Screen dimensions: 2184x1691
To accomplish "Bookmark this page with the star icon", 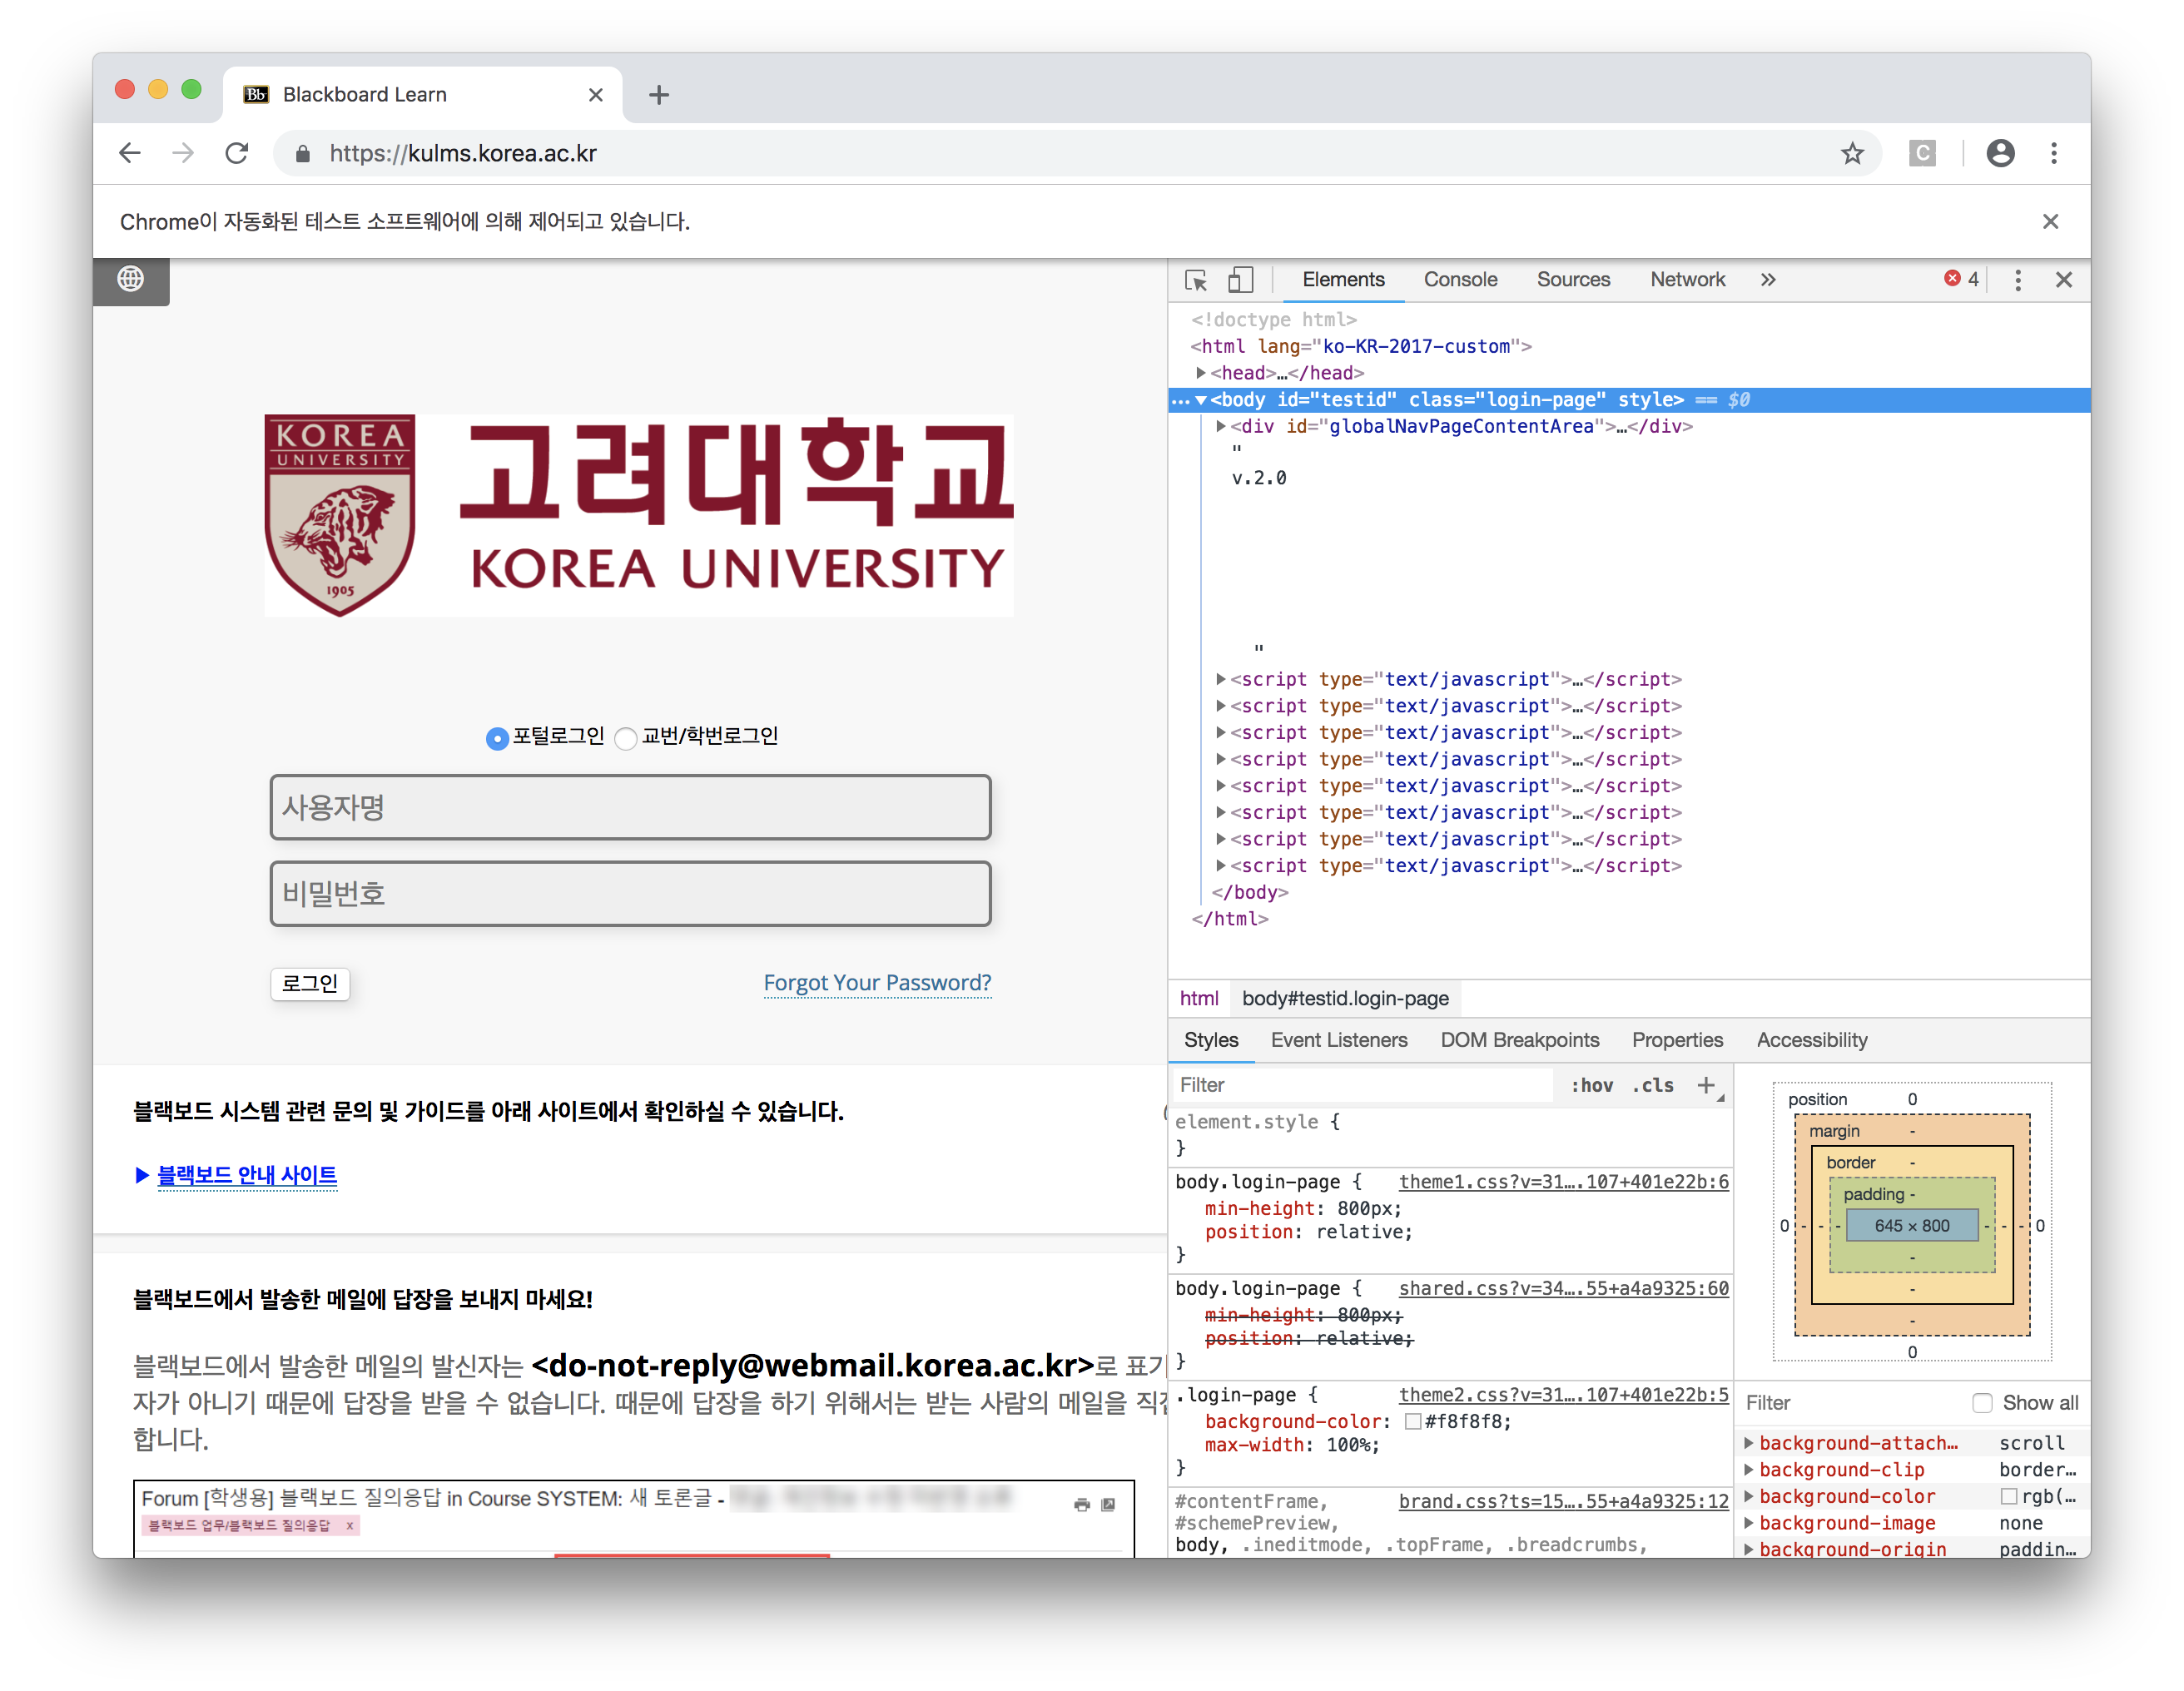I will [1852, 153].
